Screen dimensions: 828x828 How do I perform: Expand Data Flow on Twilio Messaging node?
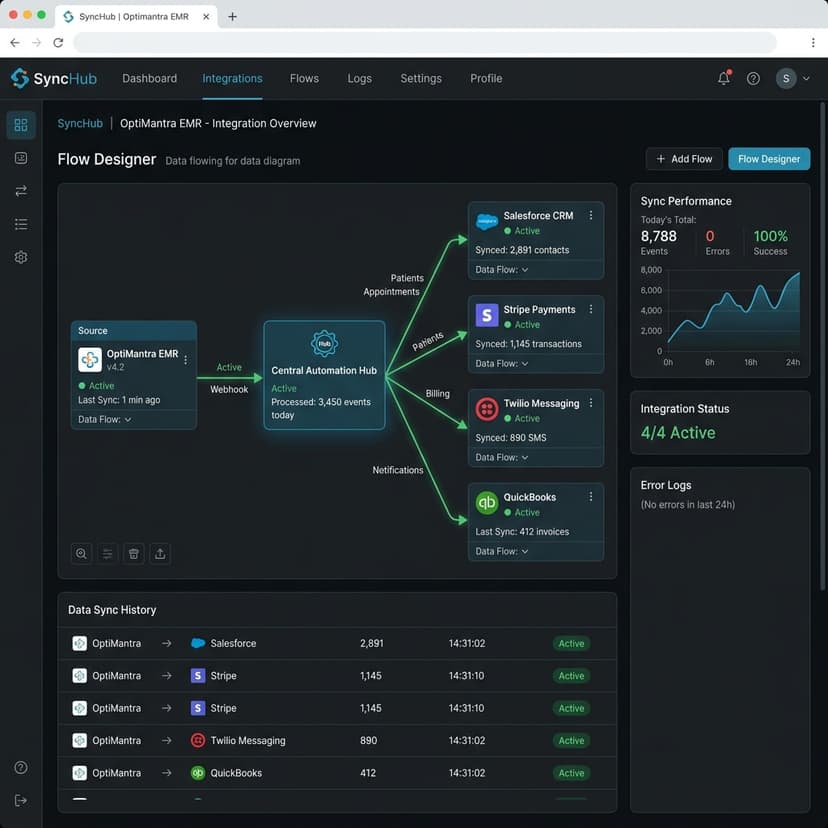(502, 457)
